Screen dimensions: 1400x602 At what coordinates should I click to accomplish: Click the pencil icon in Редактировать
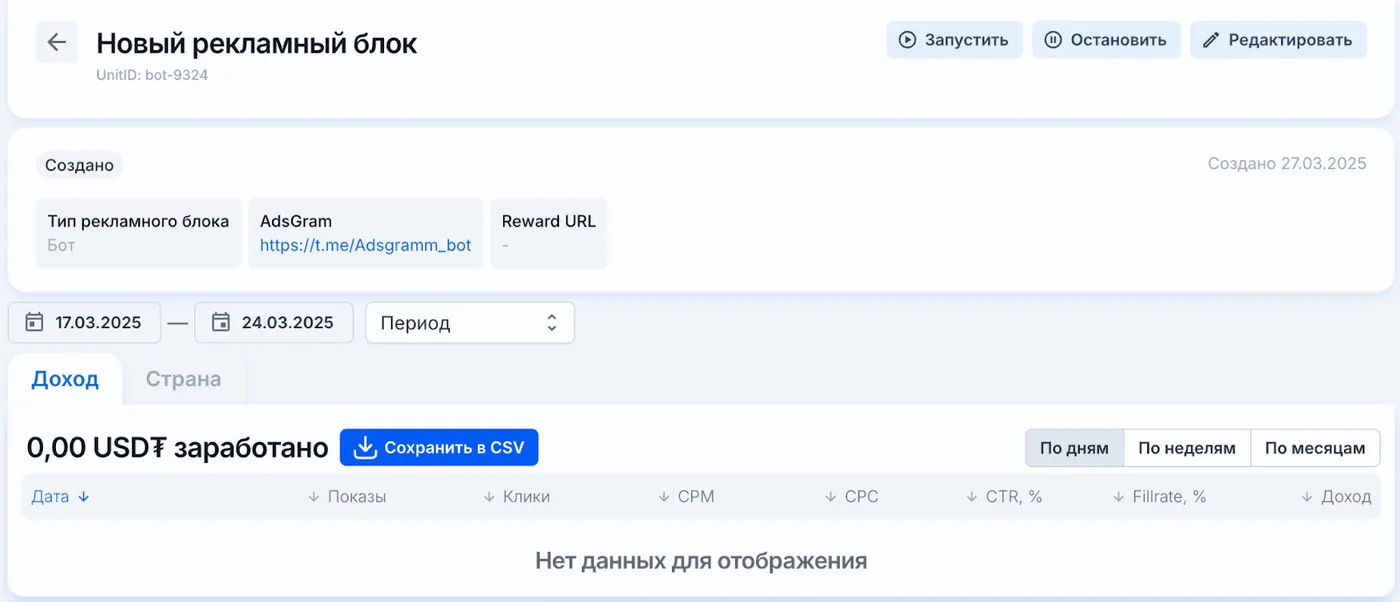[x=1211, y=40]
